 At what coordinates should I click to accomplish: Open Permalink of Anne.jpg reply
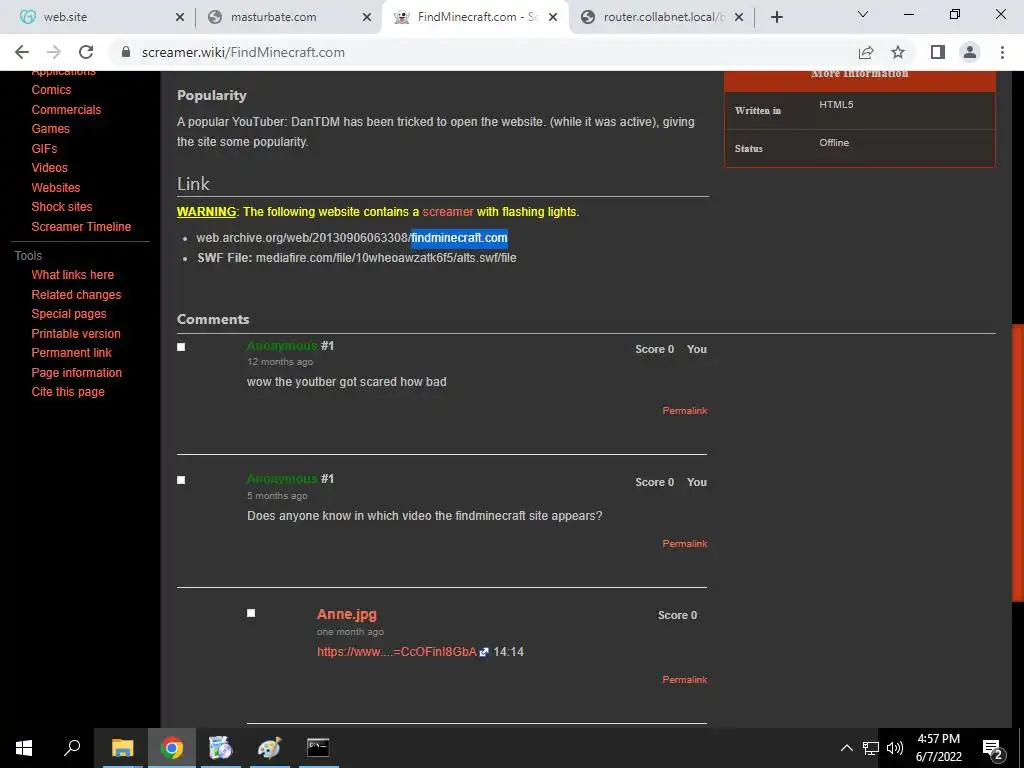684,679
